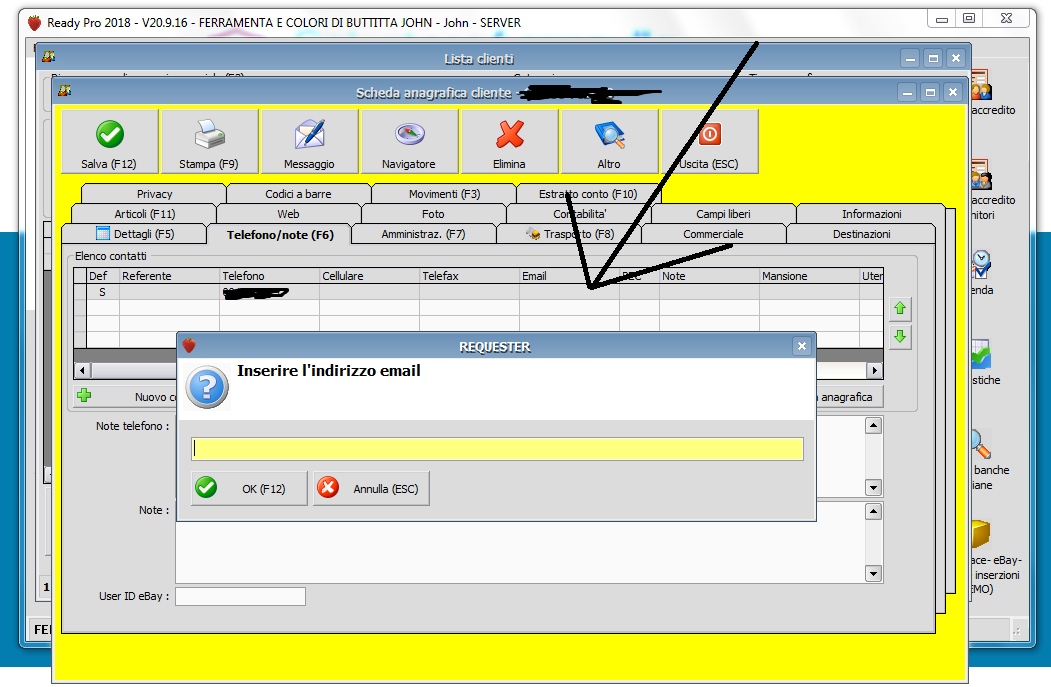Click the Uscita (ESC) button

(709, 142)
